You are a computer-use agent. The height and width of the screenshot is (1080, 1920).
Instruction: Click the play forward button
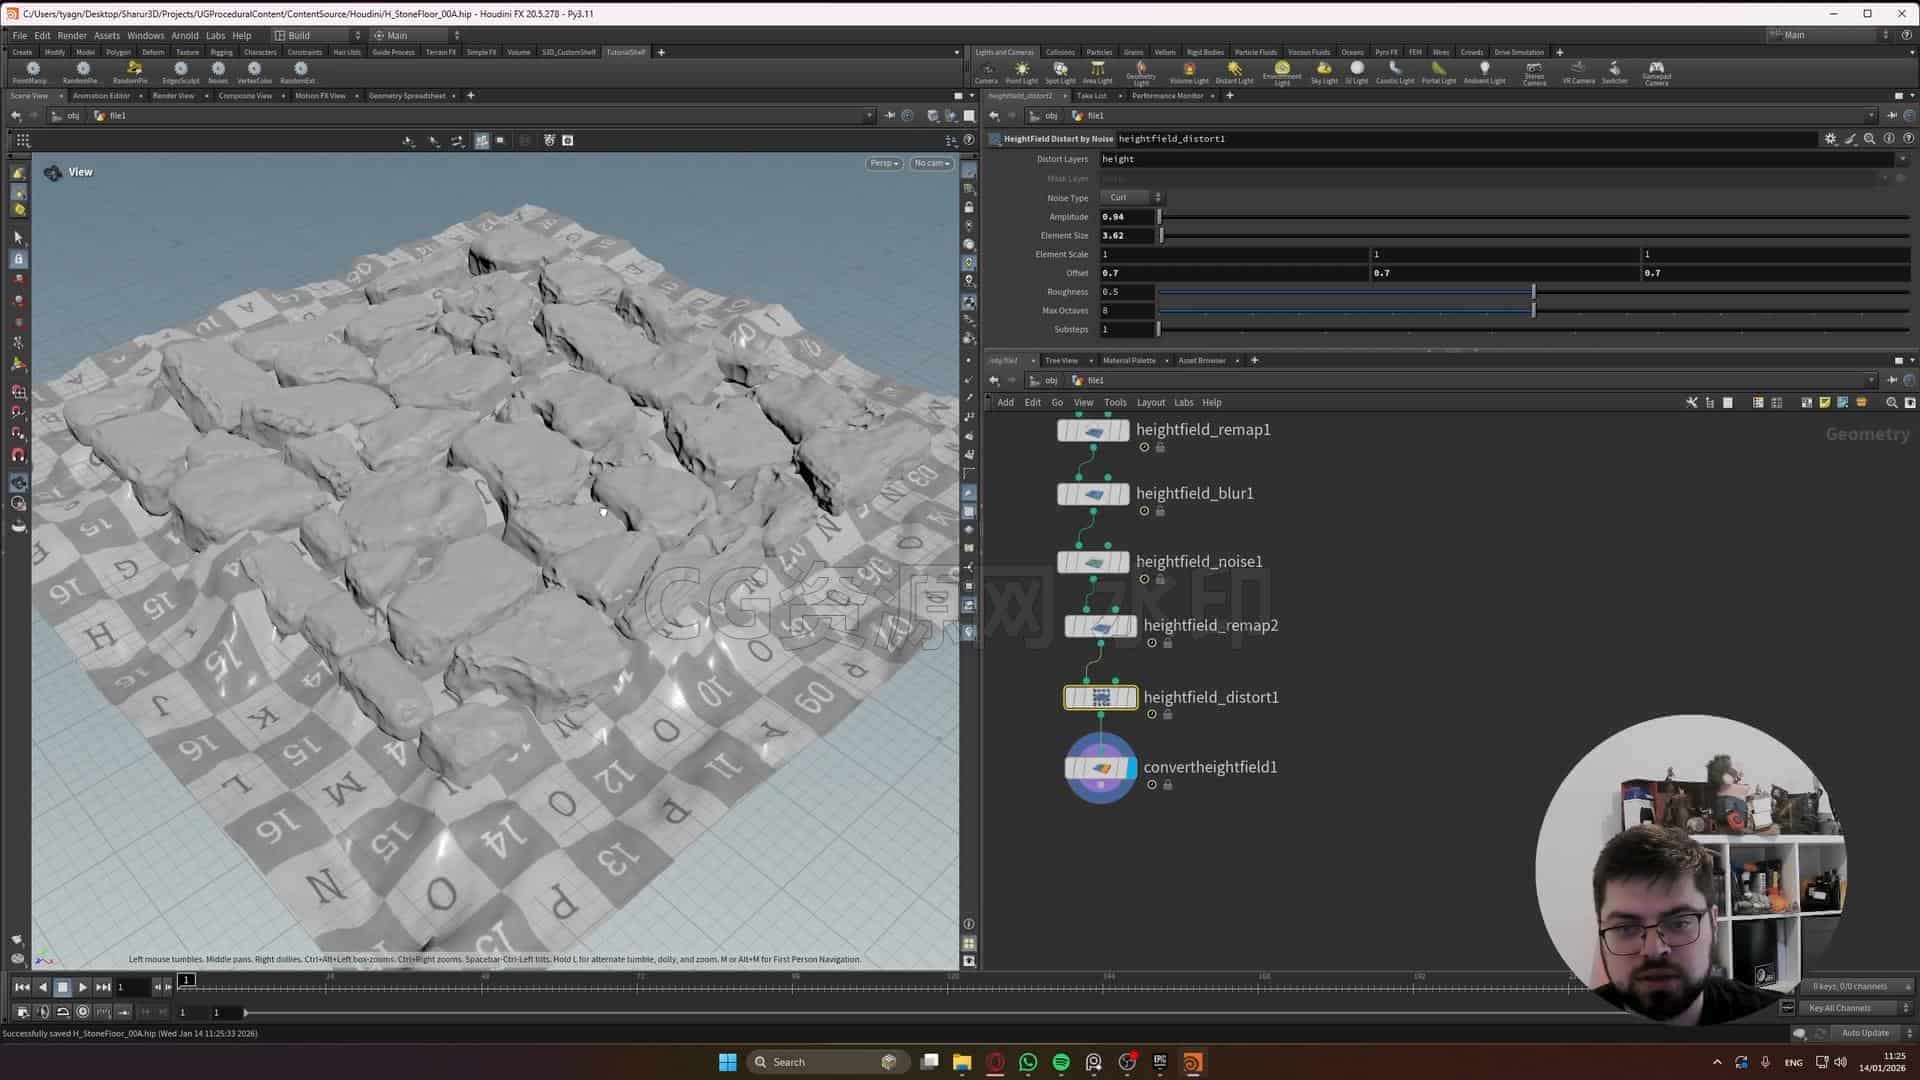tap(83, 988)
